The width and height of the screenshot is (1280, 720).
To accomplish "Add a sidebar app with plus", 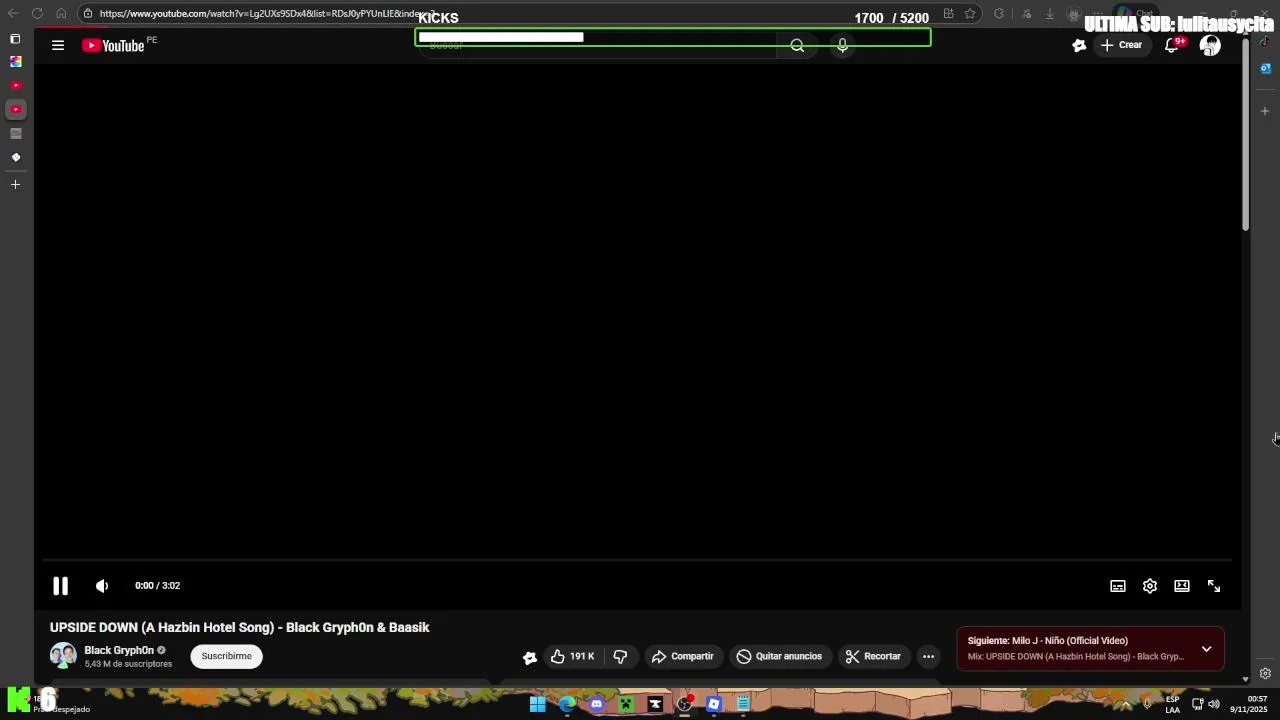I will coord(1265,111).
